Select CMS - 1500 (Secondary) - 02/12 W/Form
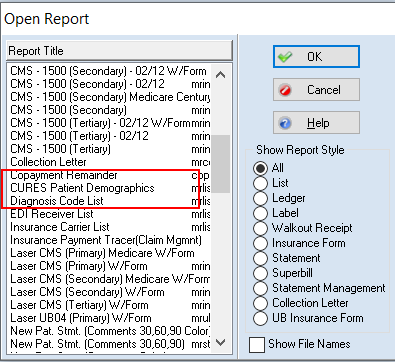The height and width of the screenshot is (362, 395). [x=110, y=71]
